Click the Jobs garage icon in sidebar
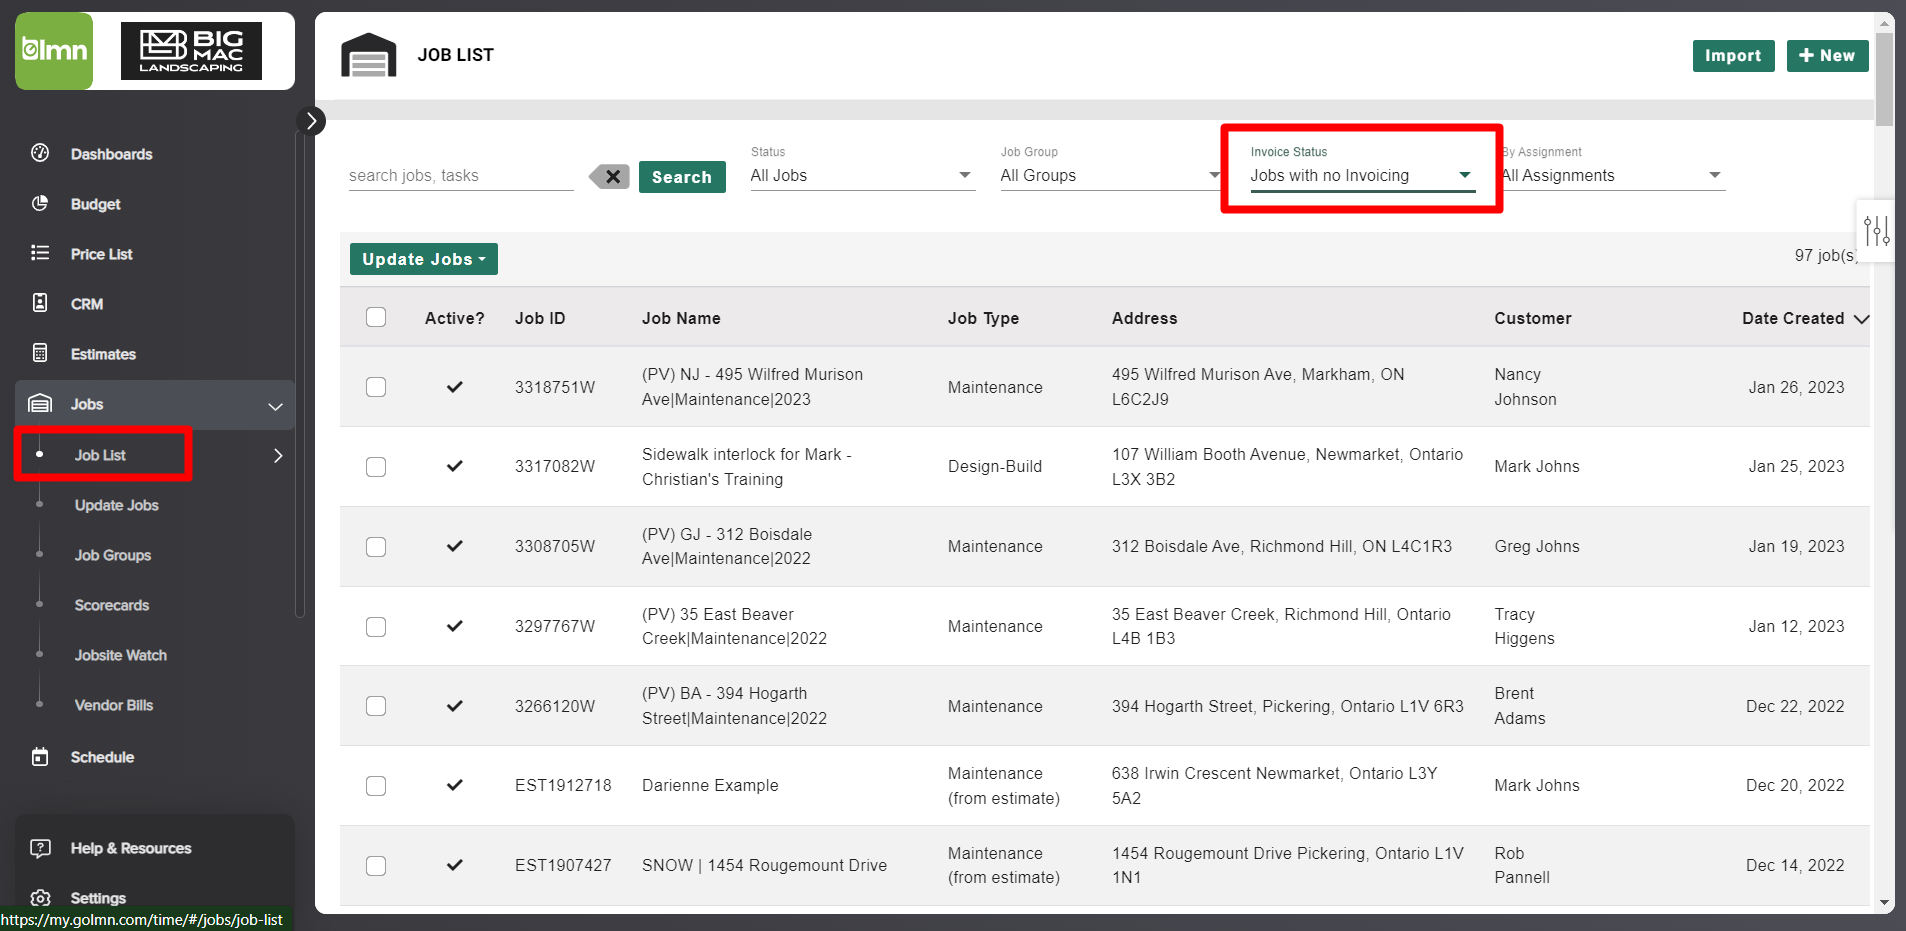 [x=40, y=404]
